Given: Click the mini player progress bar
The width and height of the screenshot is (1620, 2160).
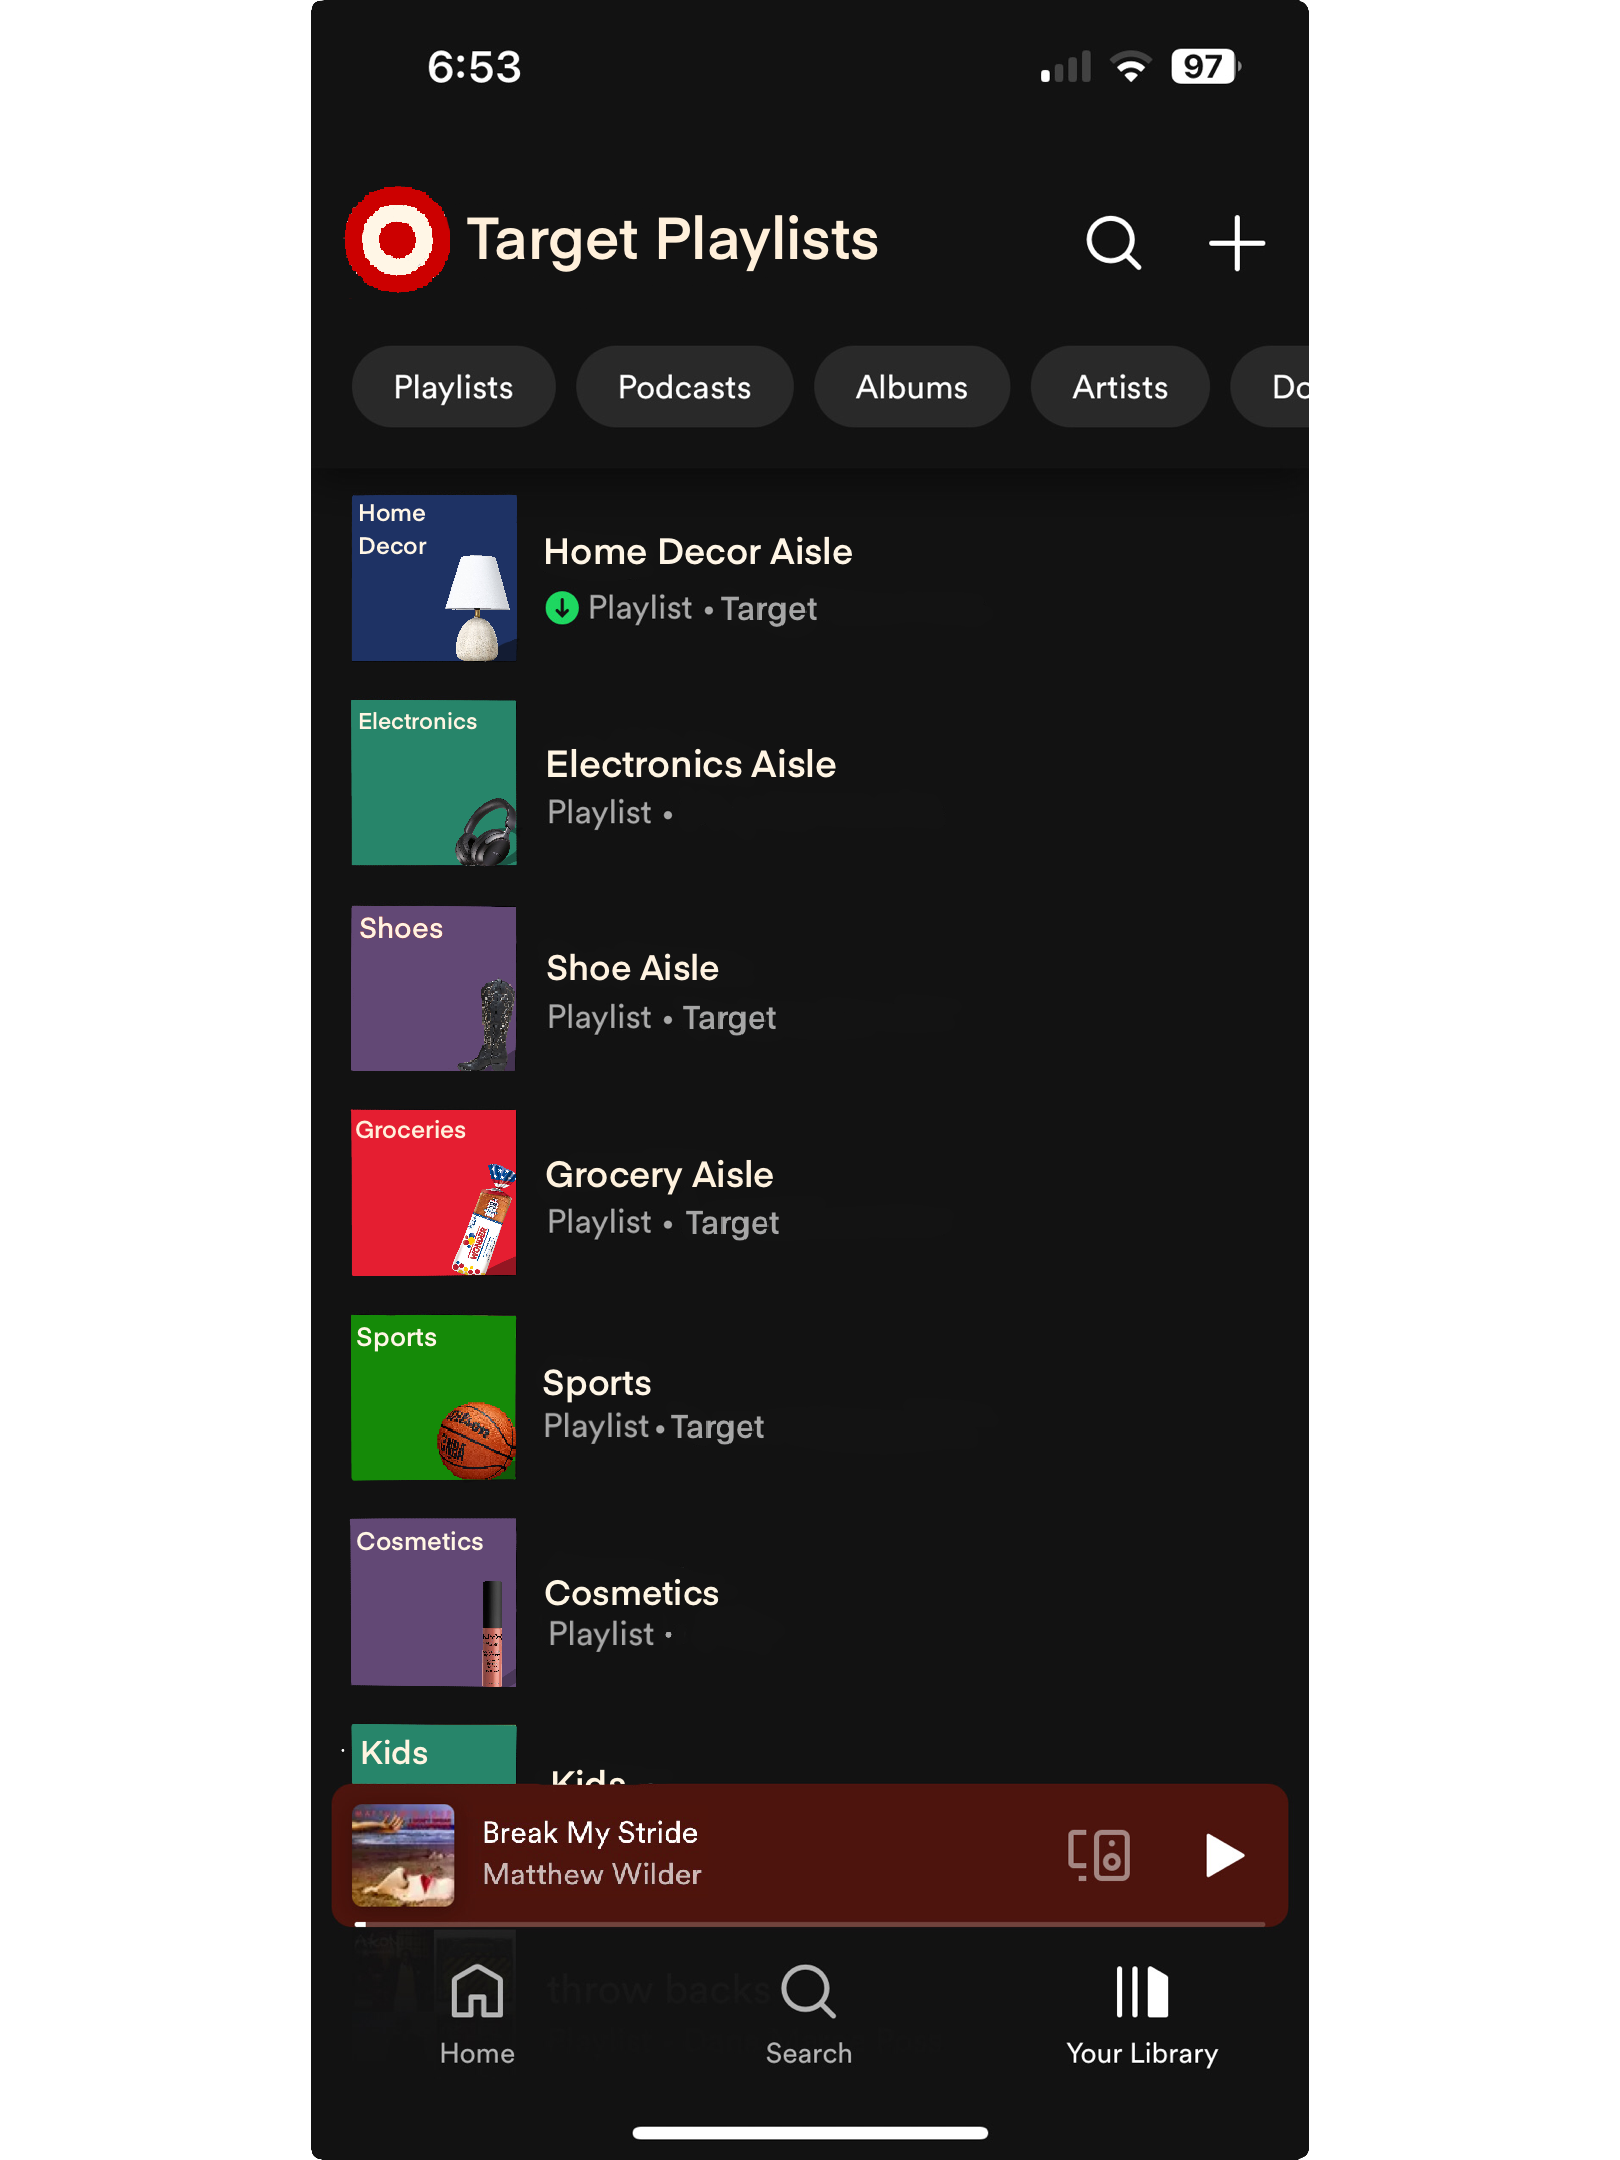Looking at the screenshot, I should [x=810, y=1923].
